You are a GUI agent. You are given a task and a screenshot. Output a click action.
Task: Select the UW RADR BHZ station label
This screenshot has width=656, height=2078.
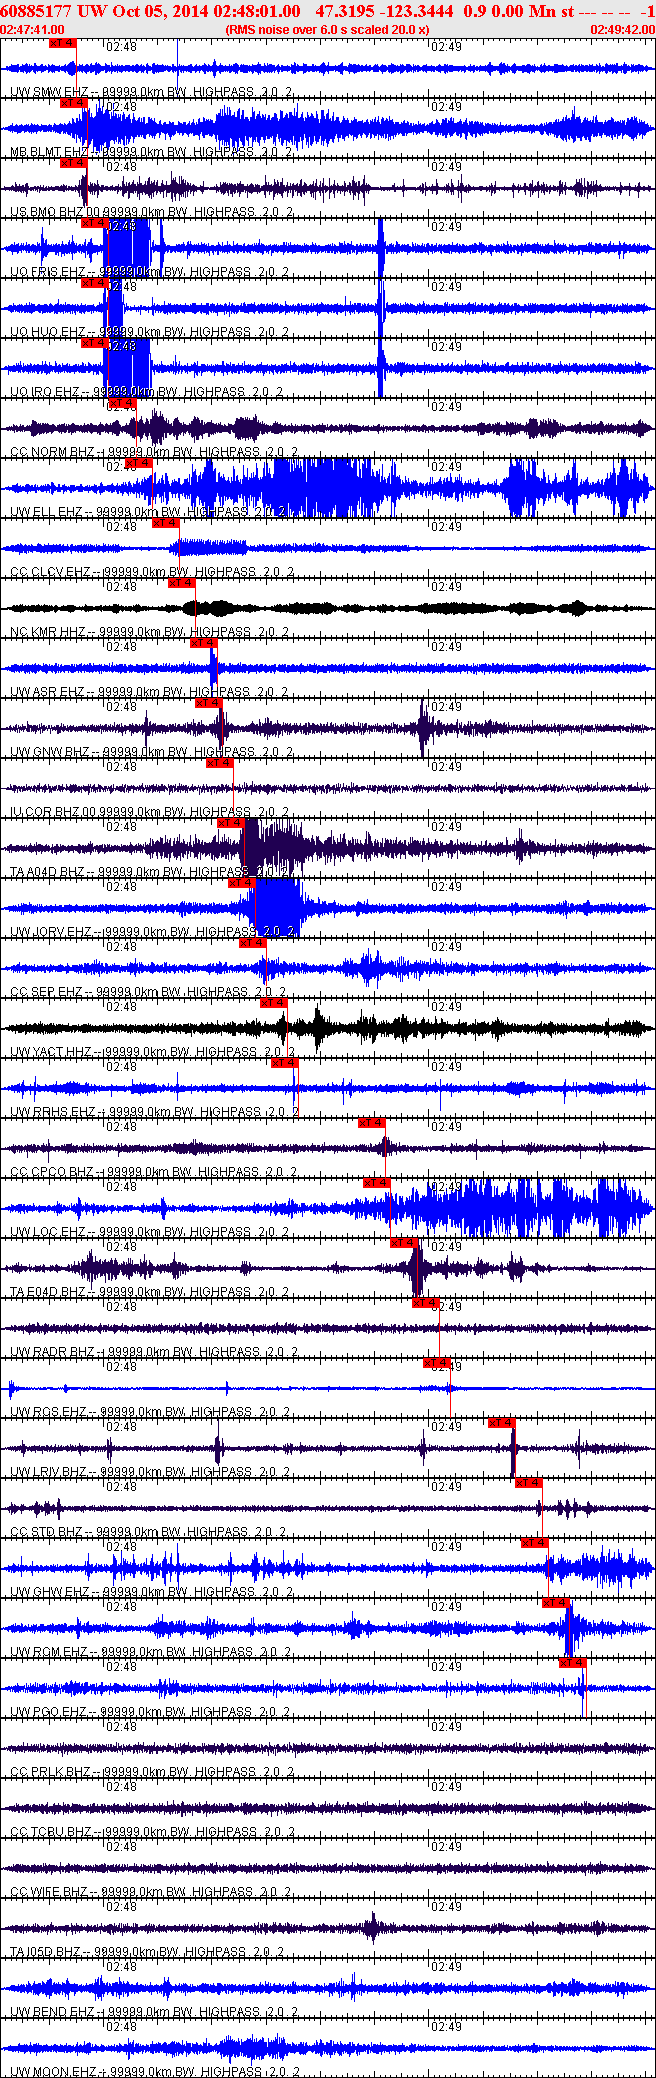click(152, 1352)
